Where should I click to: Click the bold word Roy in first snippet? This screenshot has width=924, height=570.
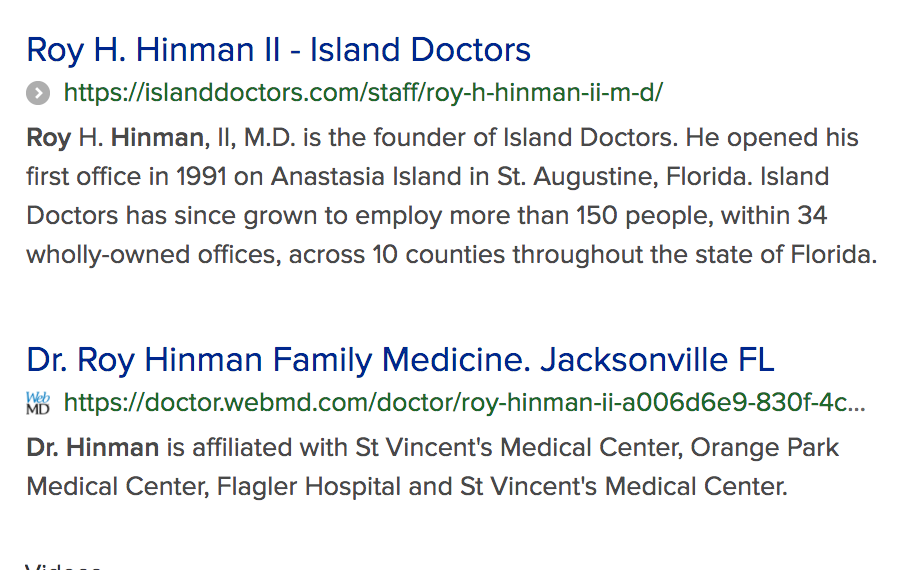(49, 139)
